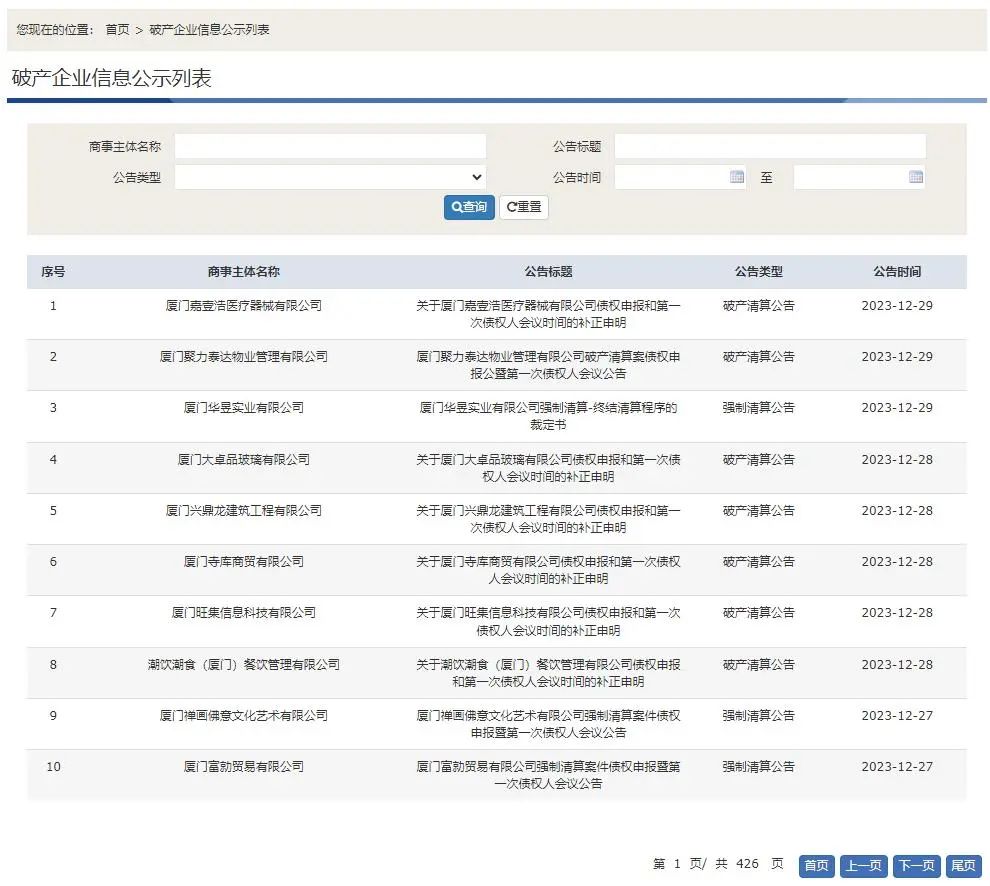This screenshot has width=990, height=886.
Task: Go to next page 下一页
Action: coord(917,865)
